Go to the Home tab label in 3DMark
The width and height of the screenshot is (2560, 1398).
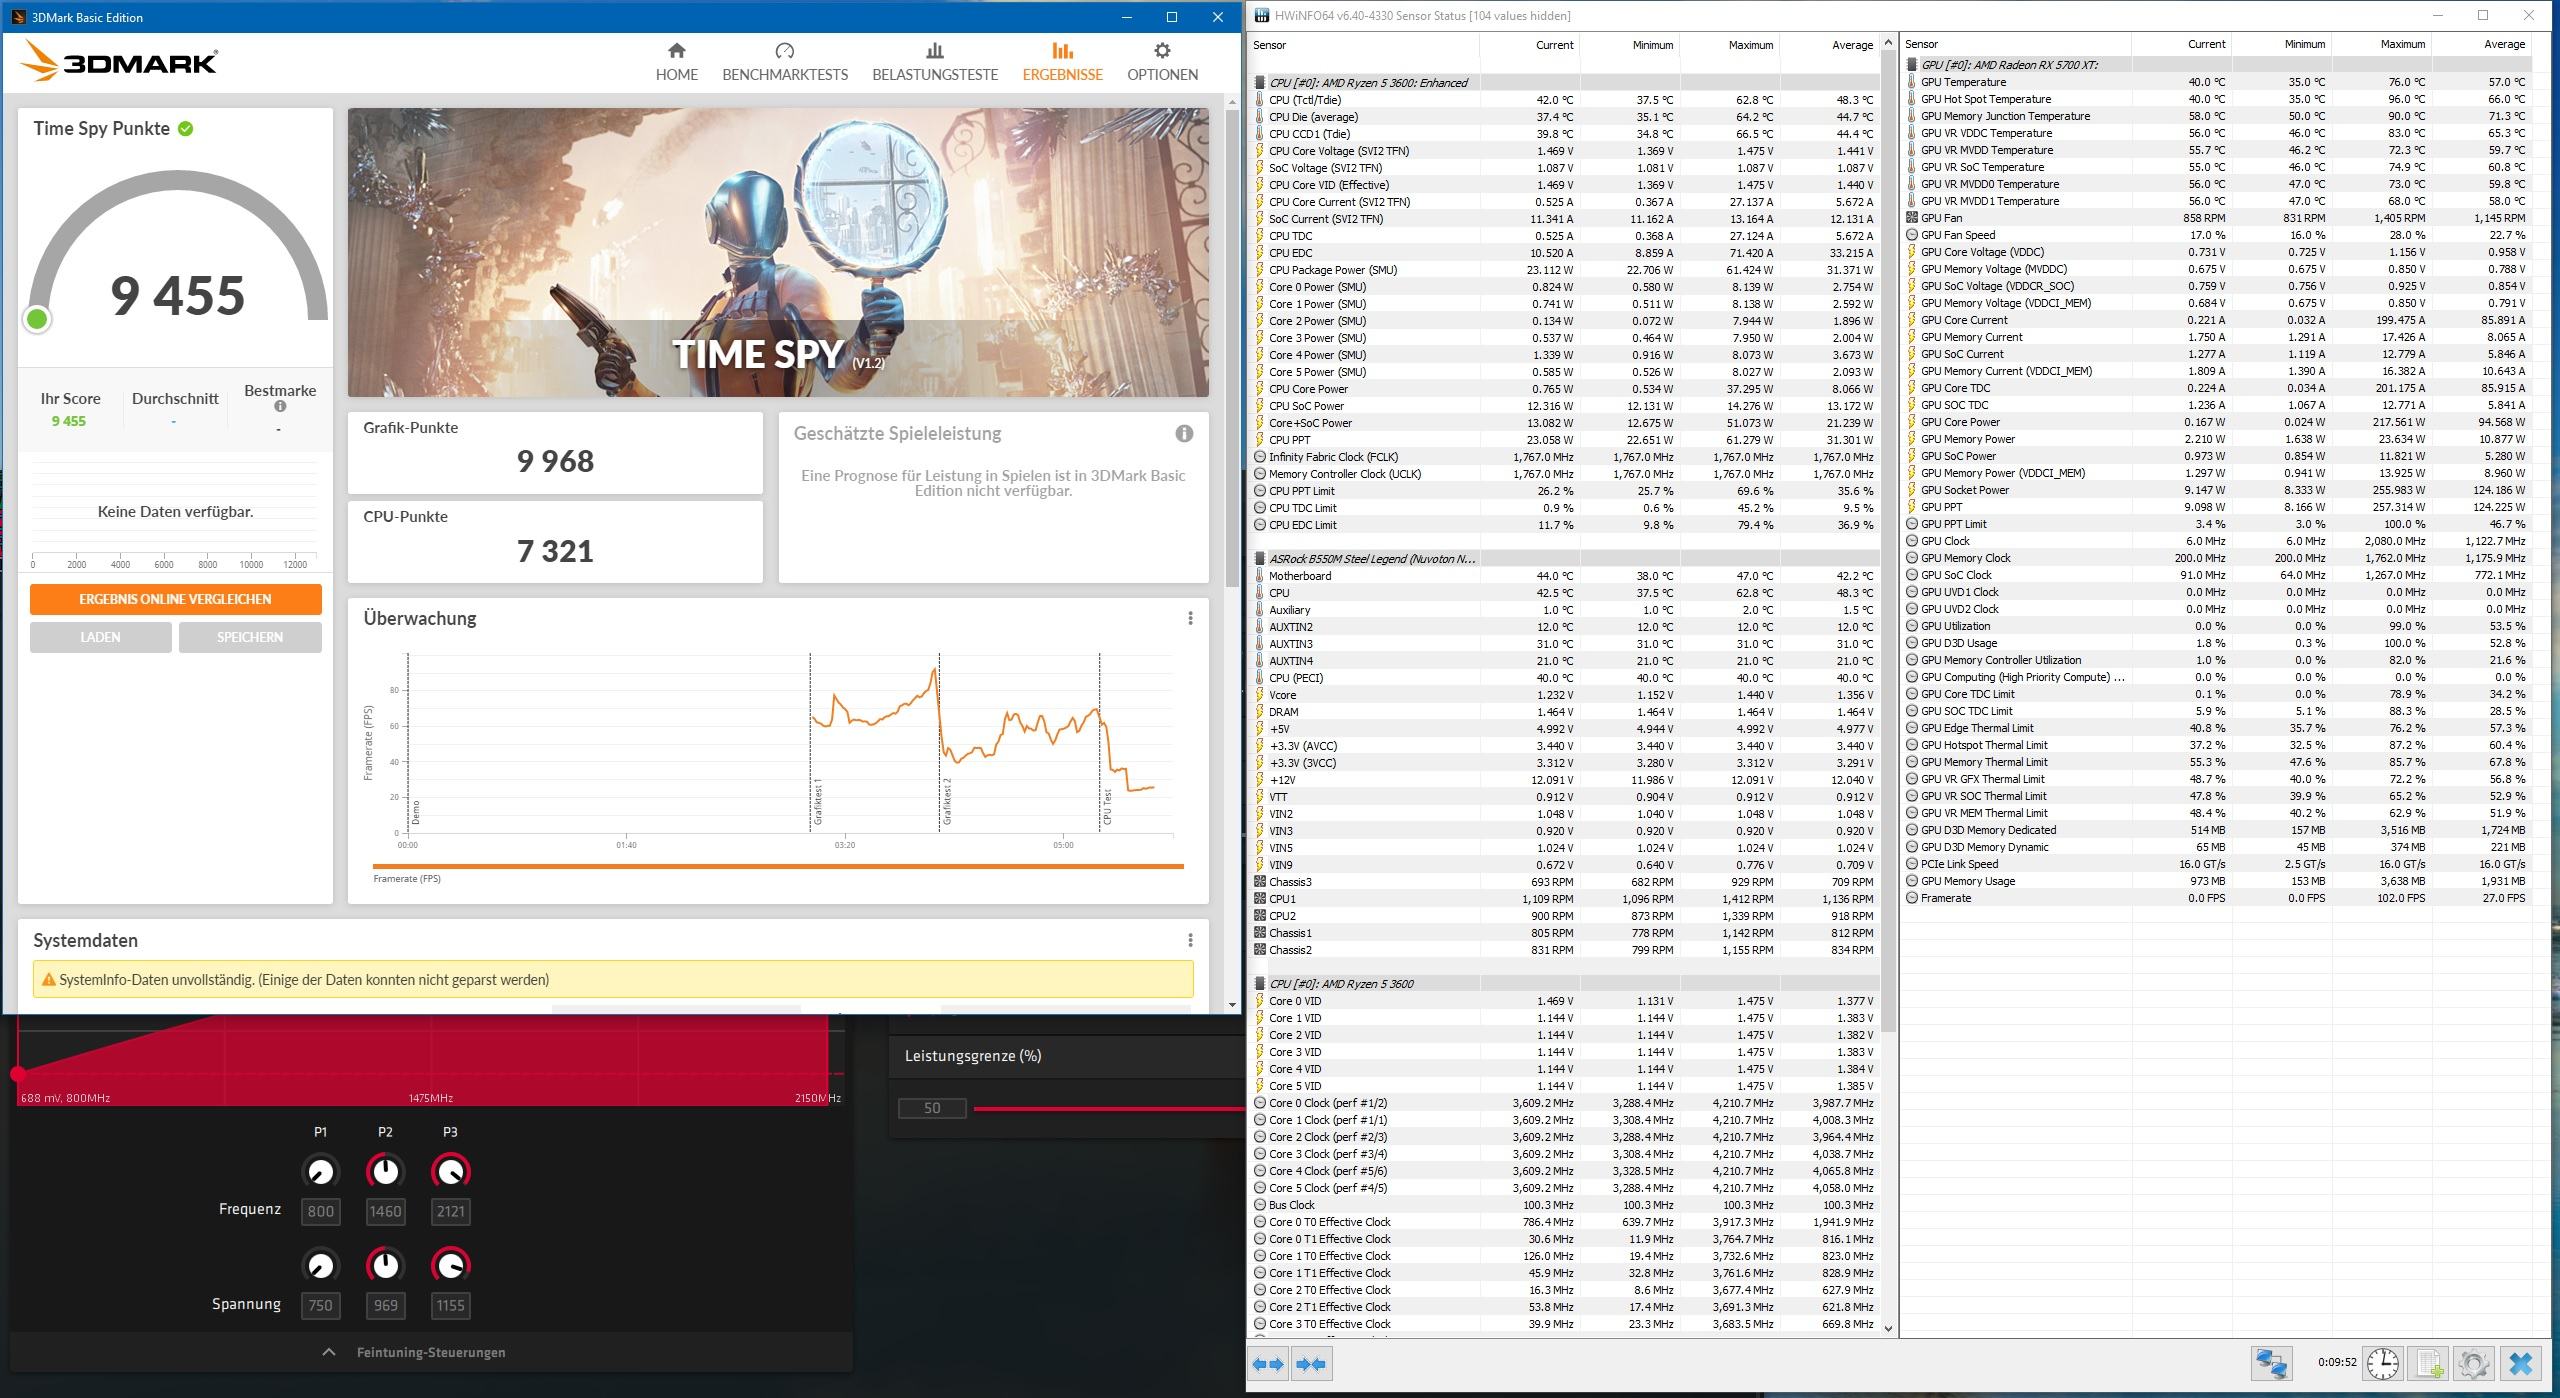point(677,75)
